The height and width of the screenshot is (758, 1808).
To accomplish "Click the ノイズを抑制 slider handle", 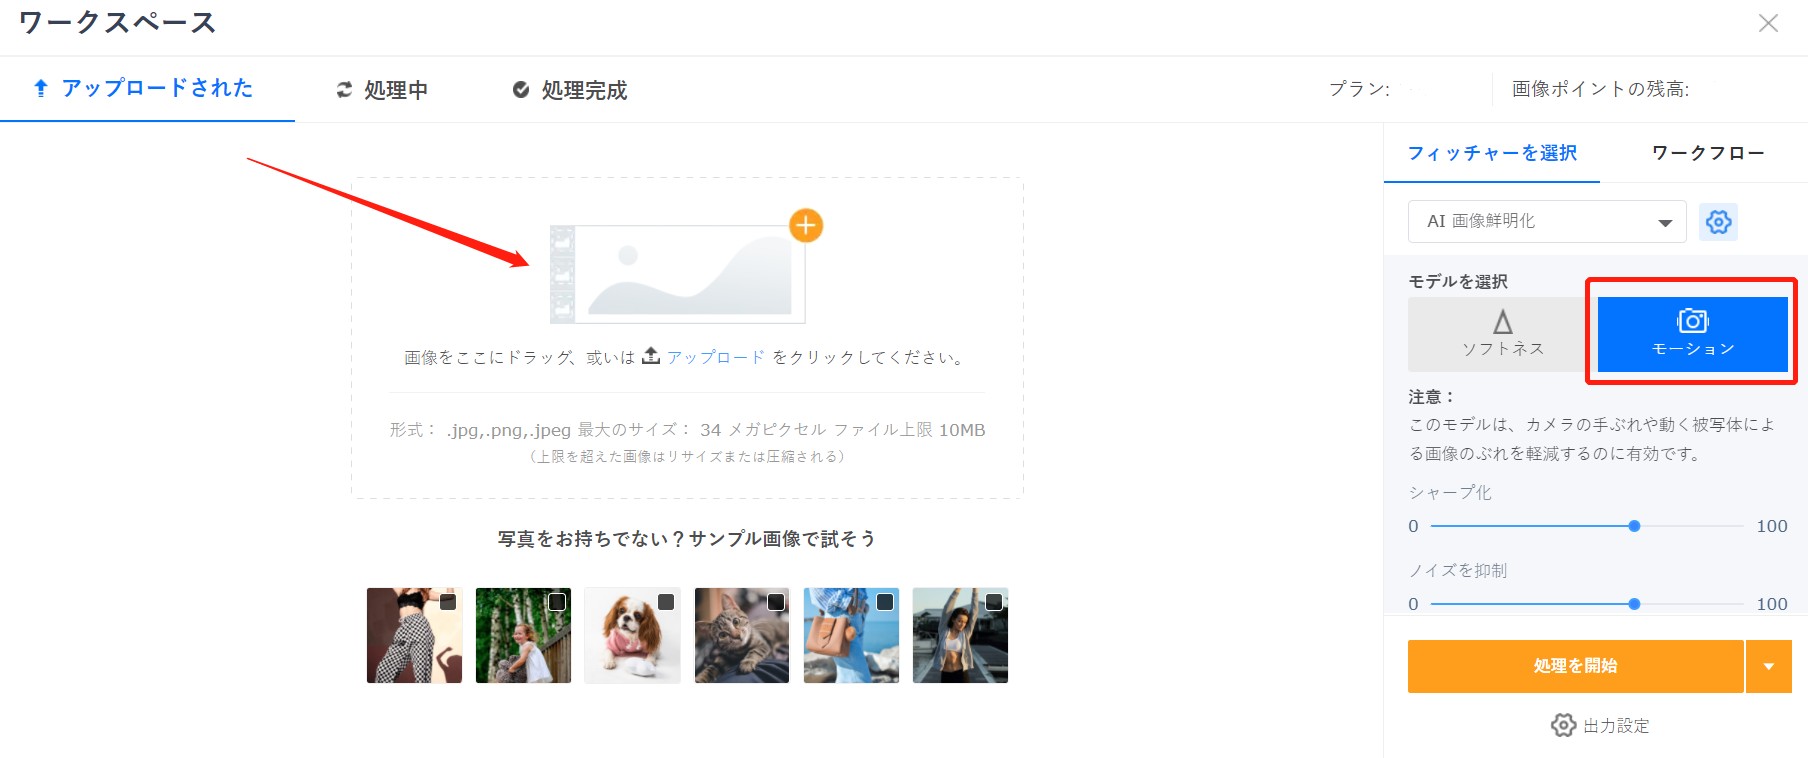I will (1634, 604).
